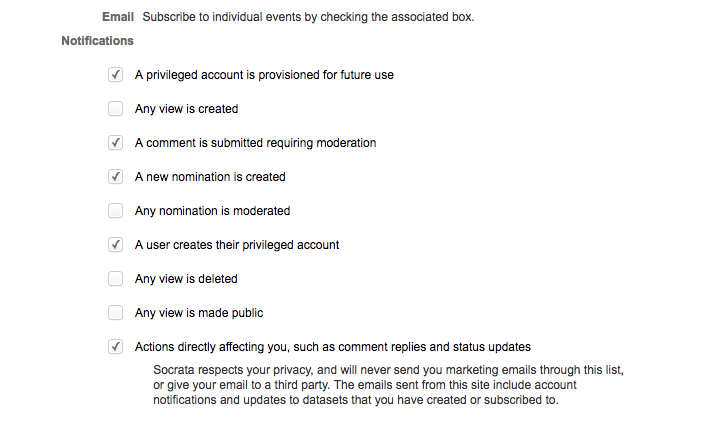Image resolution: width=704 pixels, height=426 pixels.
Task: Click the Socrata privacy notice paragraph
Action: click(x=388, y=385)
